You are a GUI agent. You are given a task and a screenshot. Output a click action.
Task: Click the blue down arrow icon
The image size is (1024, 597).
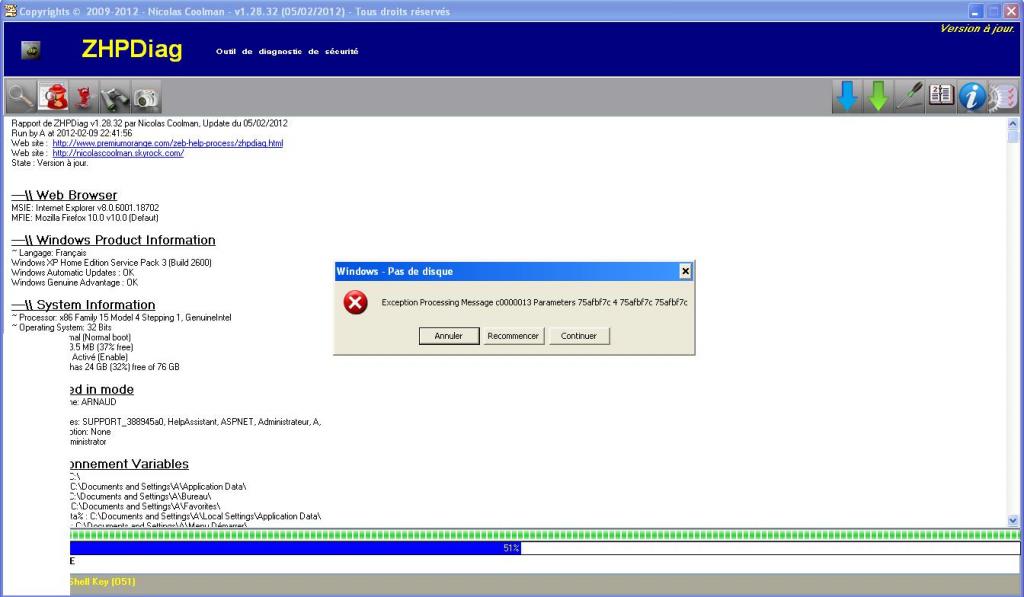(x=847, y=97)
